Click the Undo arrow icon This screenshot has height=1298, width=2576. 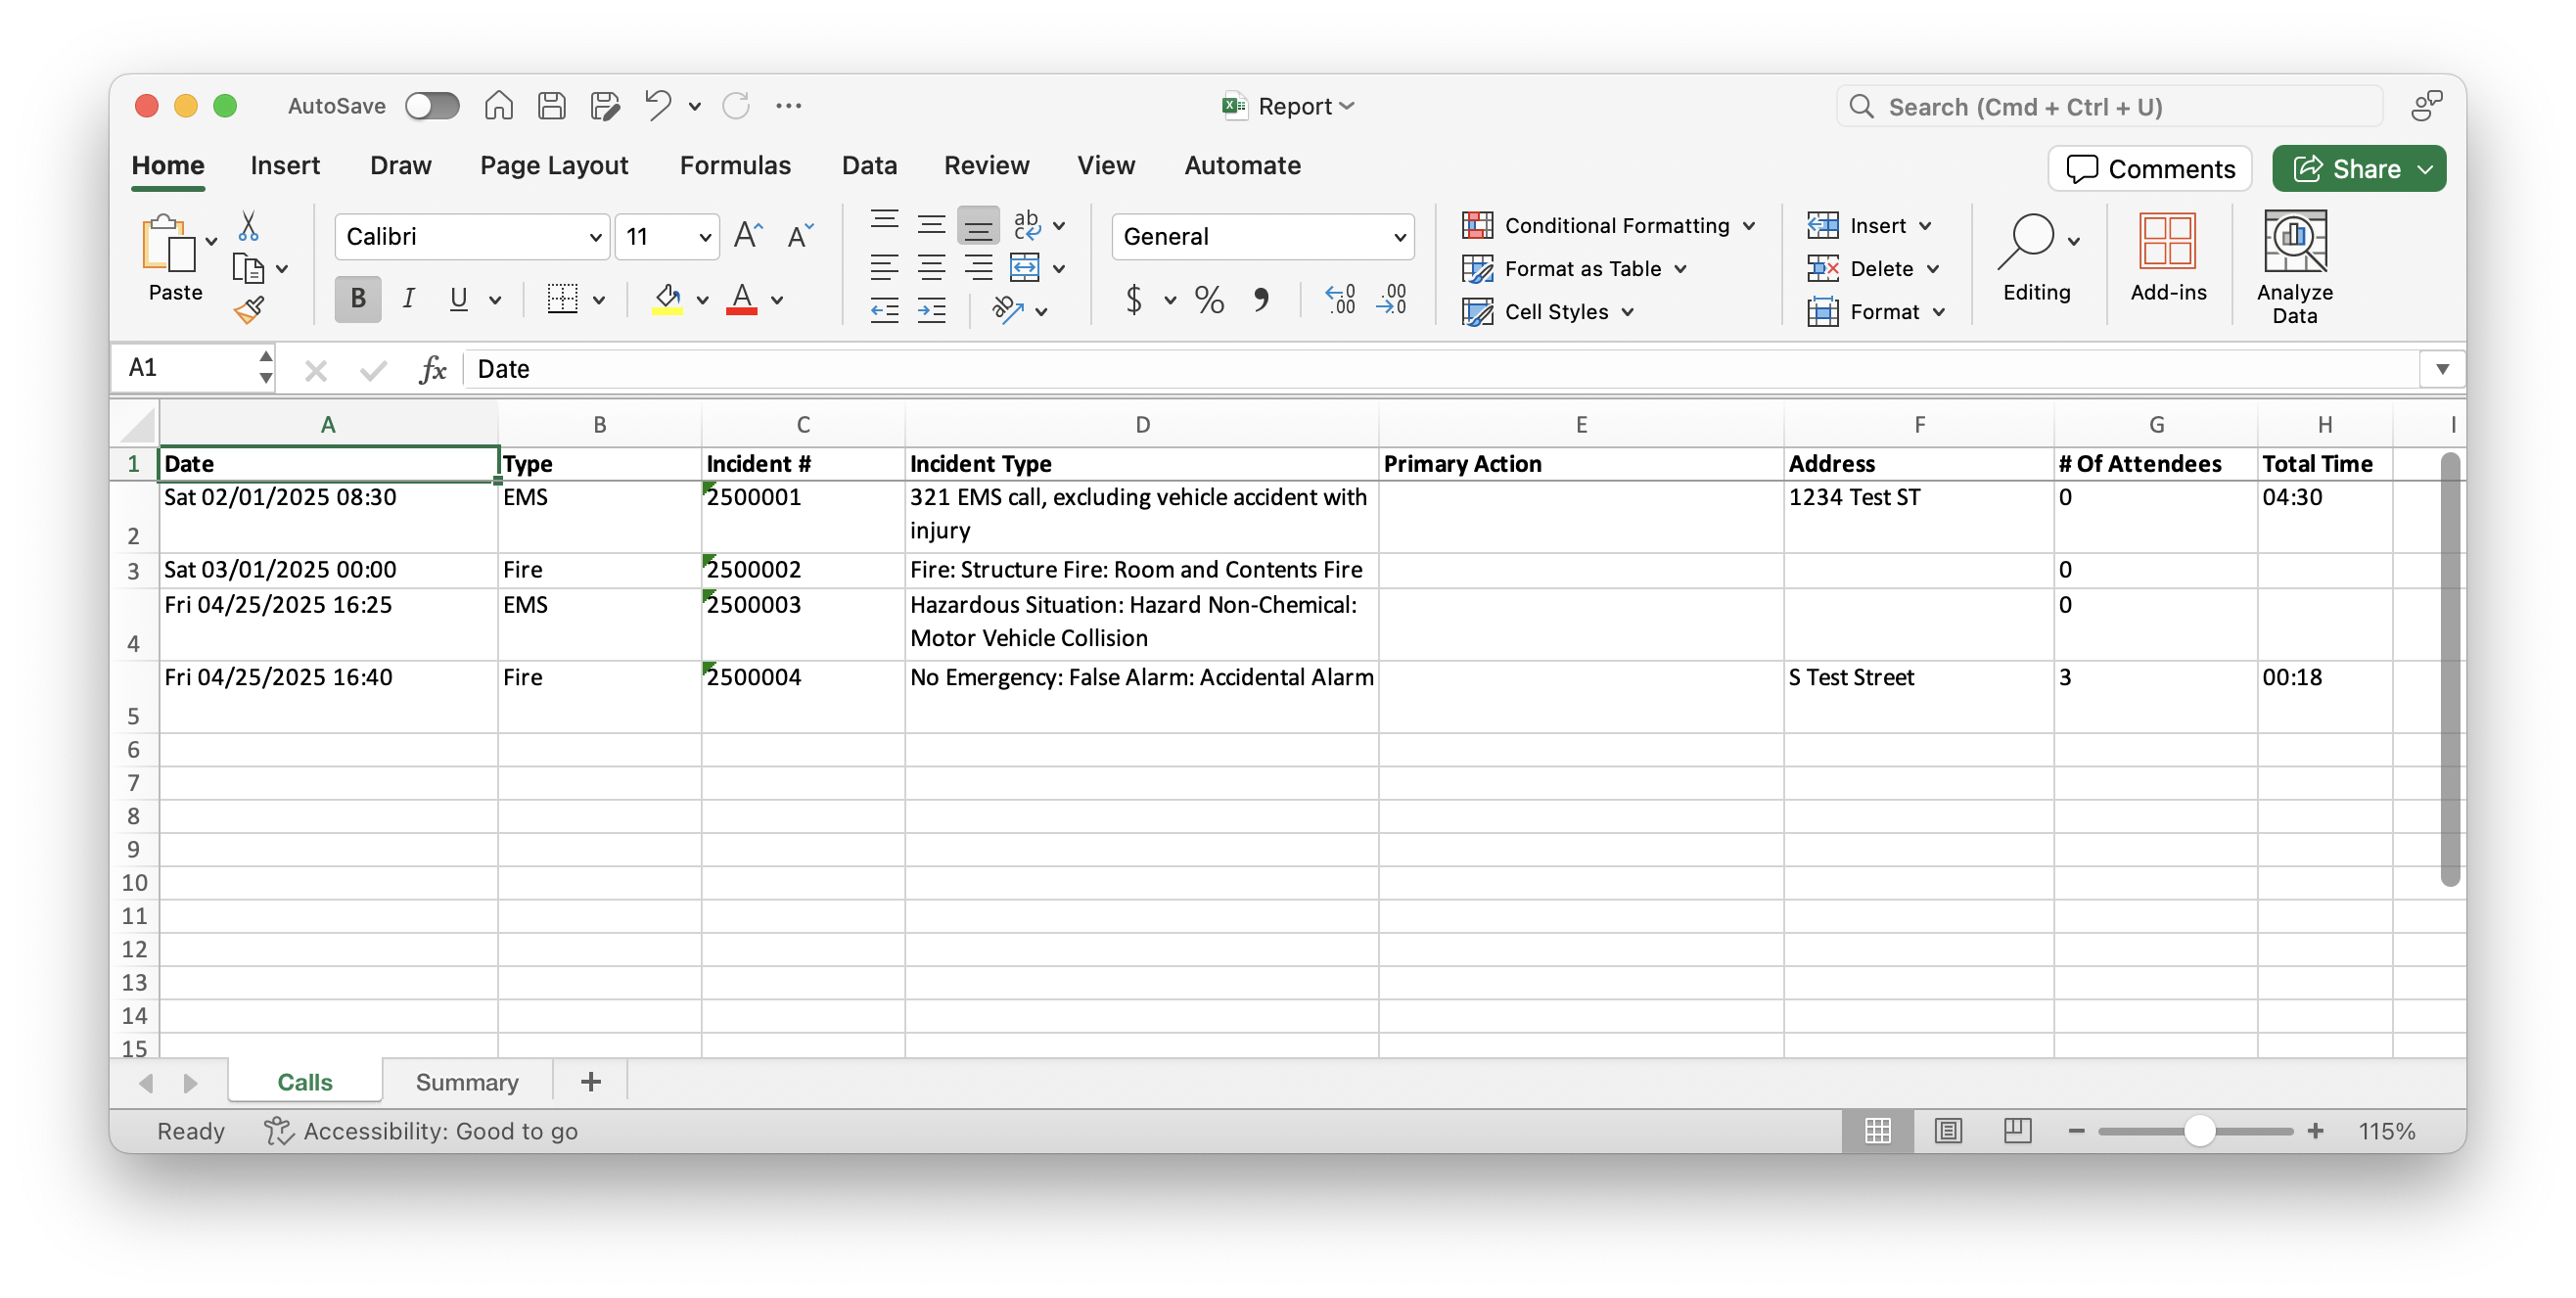pos(657,105)
